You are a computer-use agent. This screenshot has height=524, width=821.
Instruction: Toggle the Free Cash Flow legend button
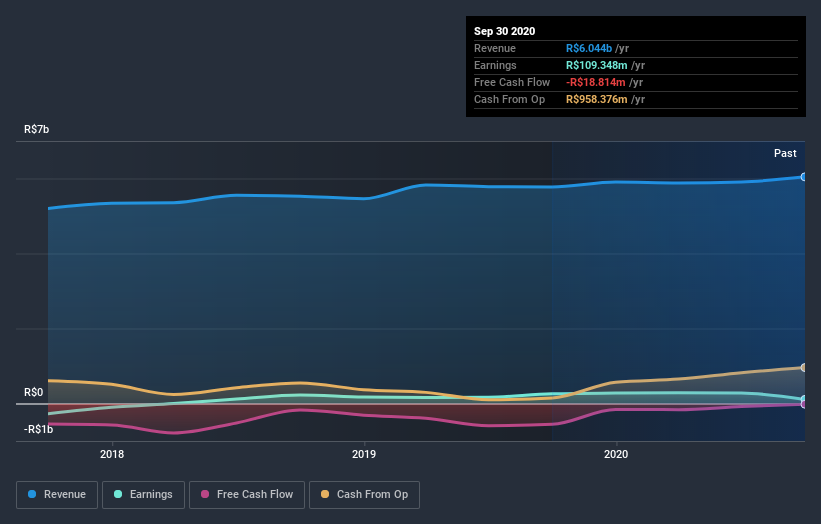click(247, 495)
